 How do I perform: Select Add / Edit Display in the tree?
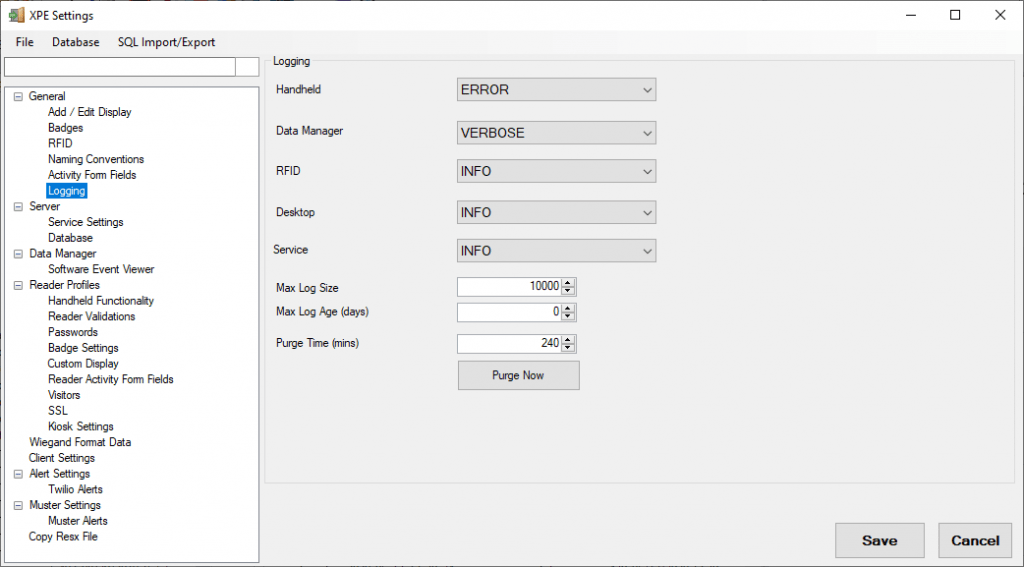[x=89, y=112]
